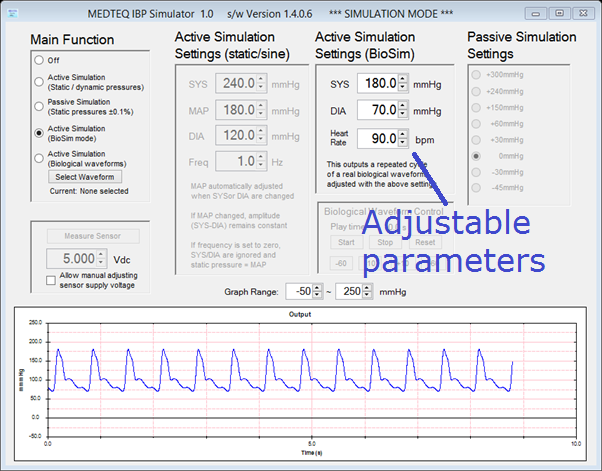This screenshot has height=471, width=602.
Task: Select the +60mmHg passive setting
Action: 476,124
